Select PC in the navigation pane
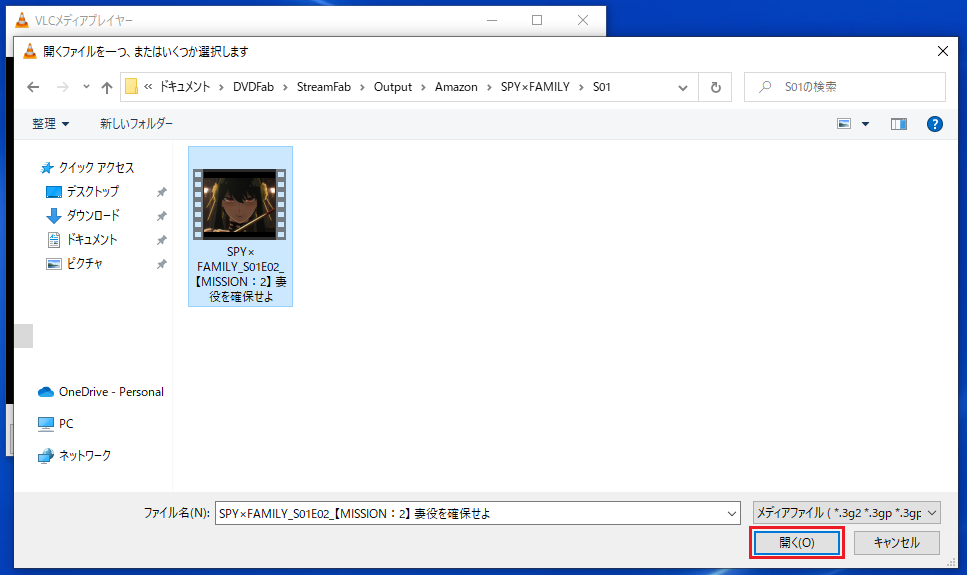This screenshot has width=967, height=575. click(x=56, y=423)
